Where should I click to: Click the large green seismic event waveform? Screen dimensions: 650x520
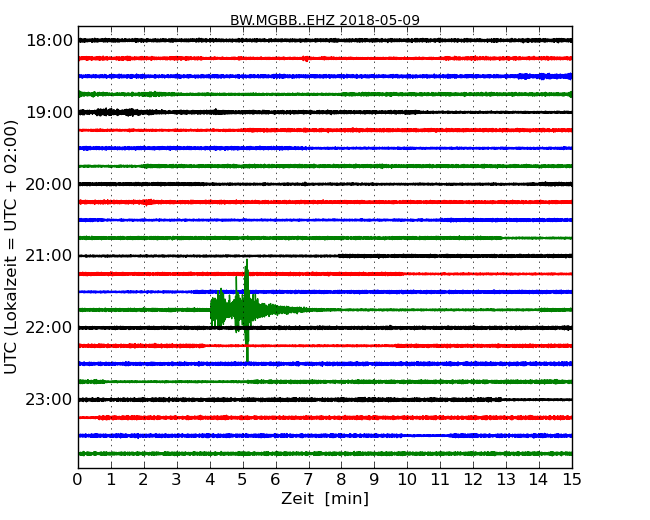click(x=247, y=310)
